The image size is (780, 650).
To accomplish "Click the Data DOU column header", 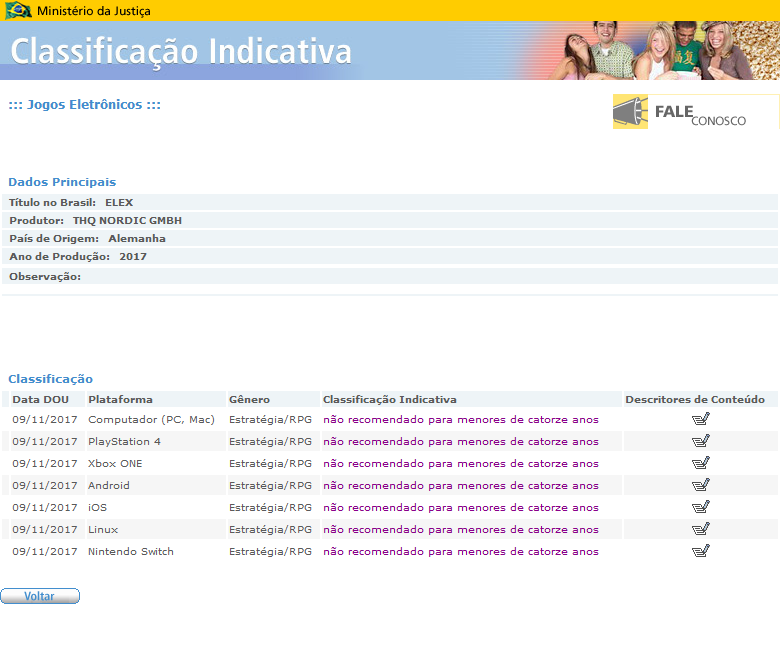I will [40, 399].
